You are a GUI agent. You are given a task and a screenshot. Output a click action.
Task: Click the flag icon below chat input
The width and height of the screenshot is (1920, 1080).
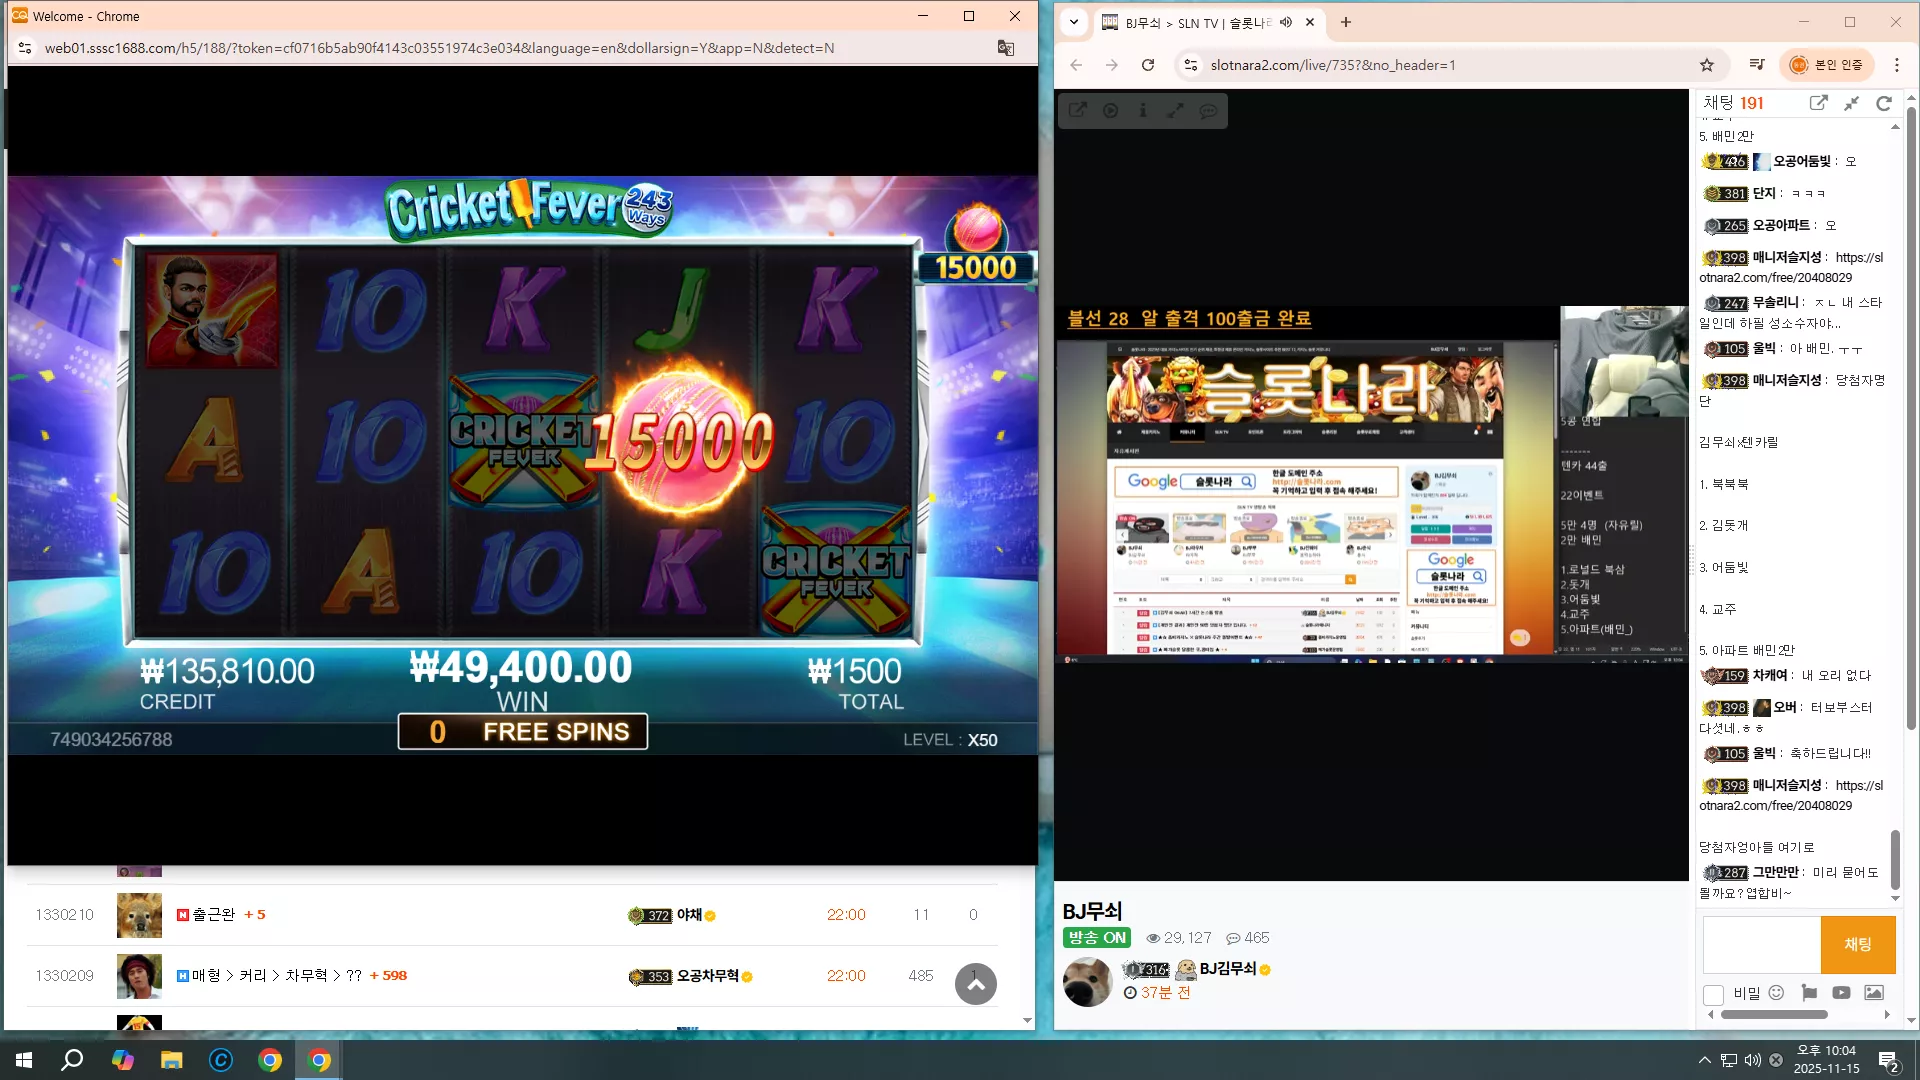click(x=1809, y=993)
